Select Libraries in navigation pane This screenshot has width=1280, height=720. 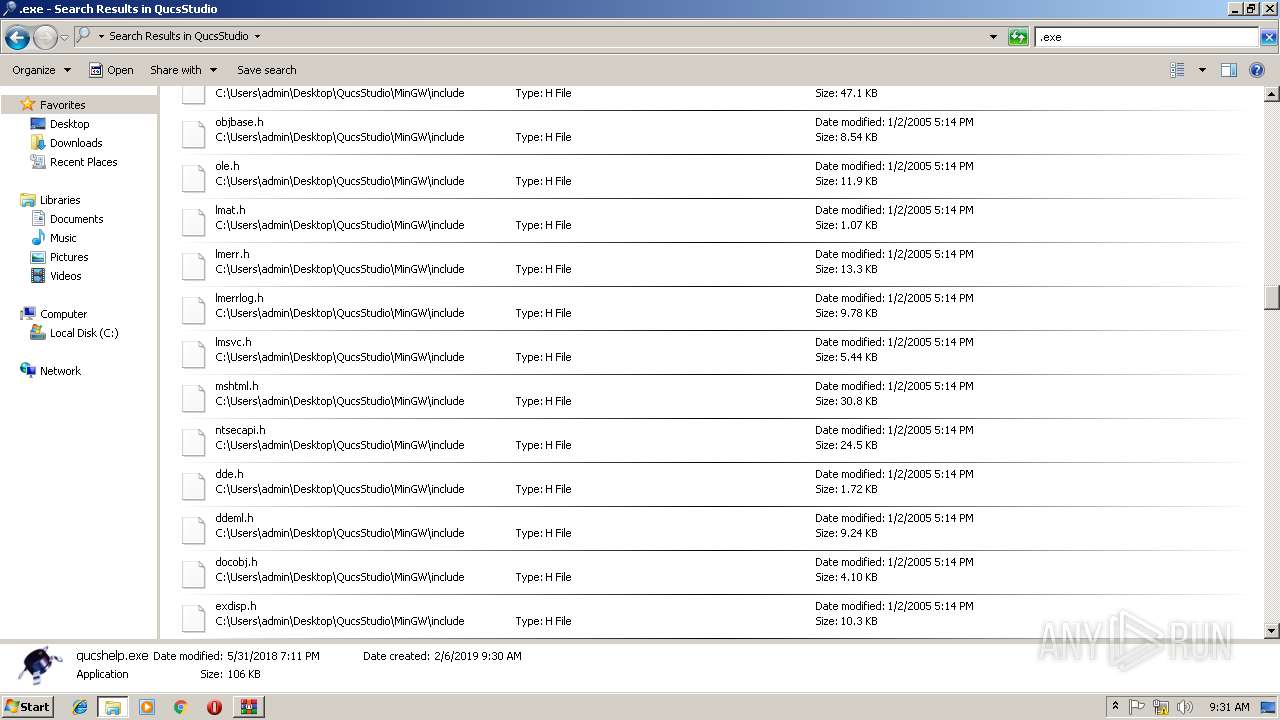(60, 200)
